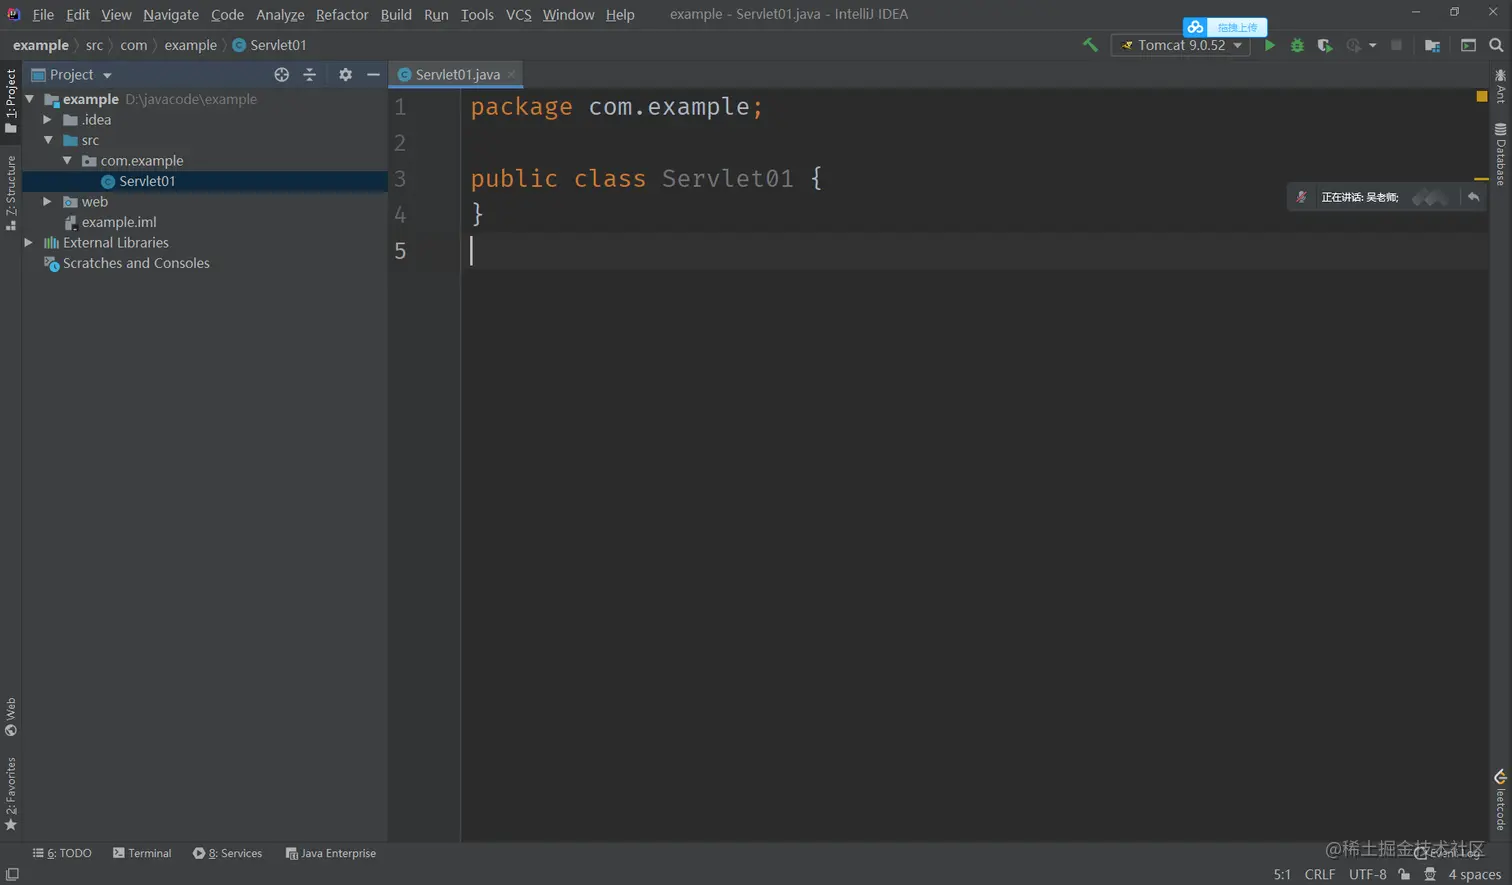Image resolution: width=1512 pixels, height=885 pixels.
Task: Expand the web folder
Action: [47, 201]
